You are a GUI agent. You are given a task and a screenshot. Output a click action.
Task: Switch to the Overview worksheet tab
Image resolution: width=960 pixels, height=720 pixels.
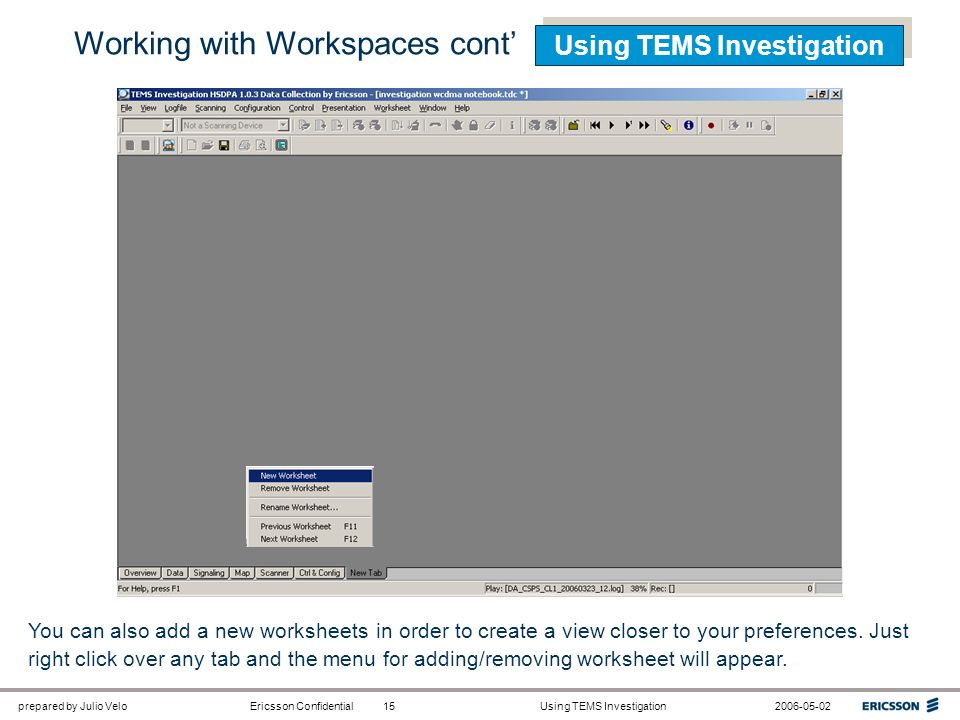tap(140, 573)
